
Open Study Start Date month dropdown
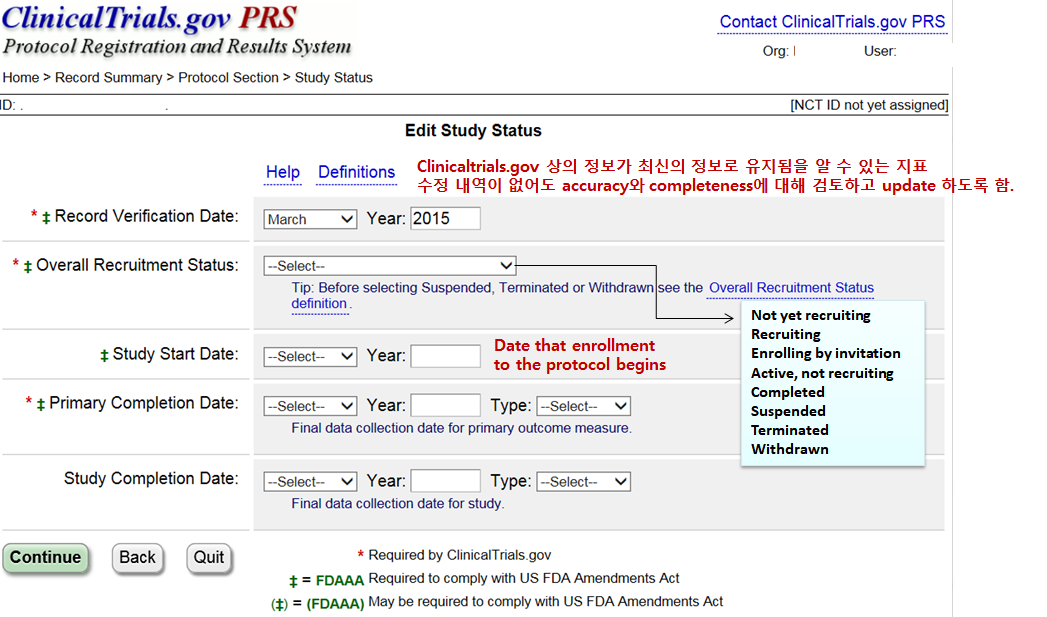tap(310, 357)
